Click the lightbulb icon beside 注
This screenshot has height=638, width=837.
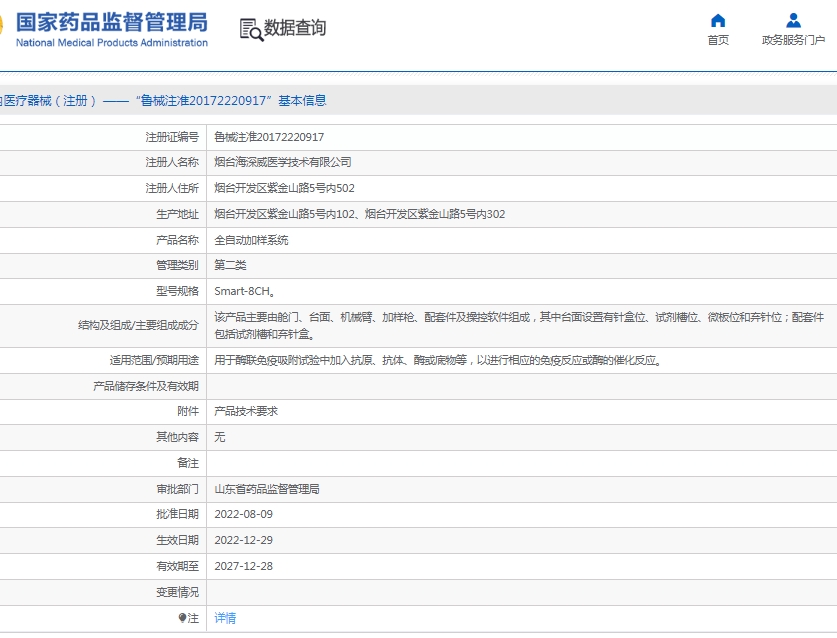[182, 618]
